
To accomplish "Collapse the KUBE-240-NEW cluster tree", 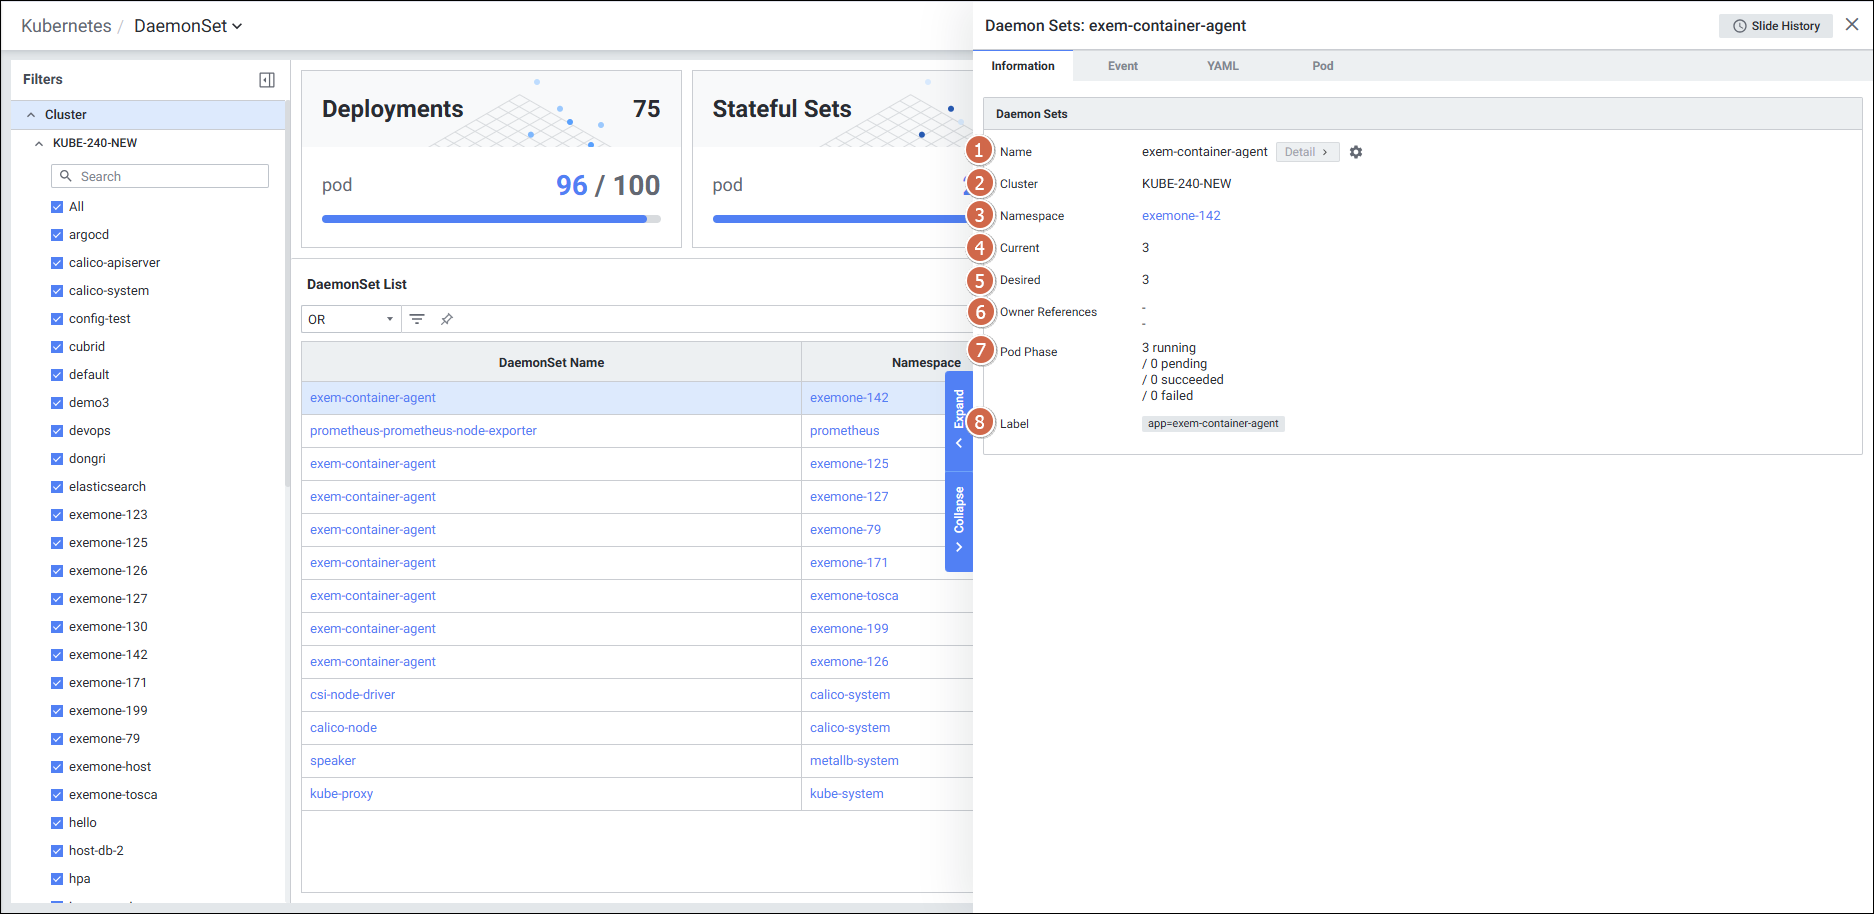I will 39,143.
